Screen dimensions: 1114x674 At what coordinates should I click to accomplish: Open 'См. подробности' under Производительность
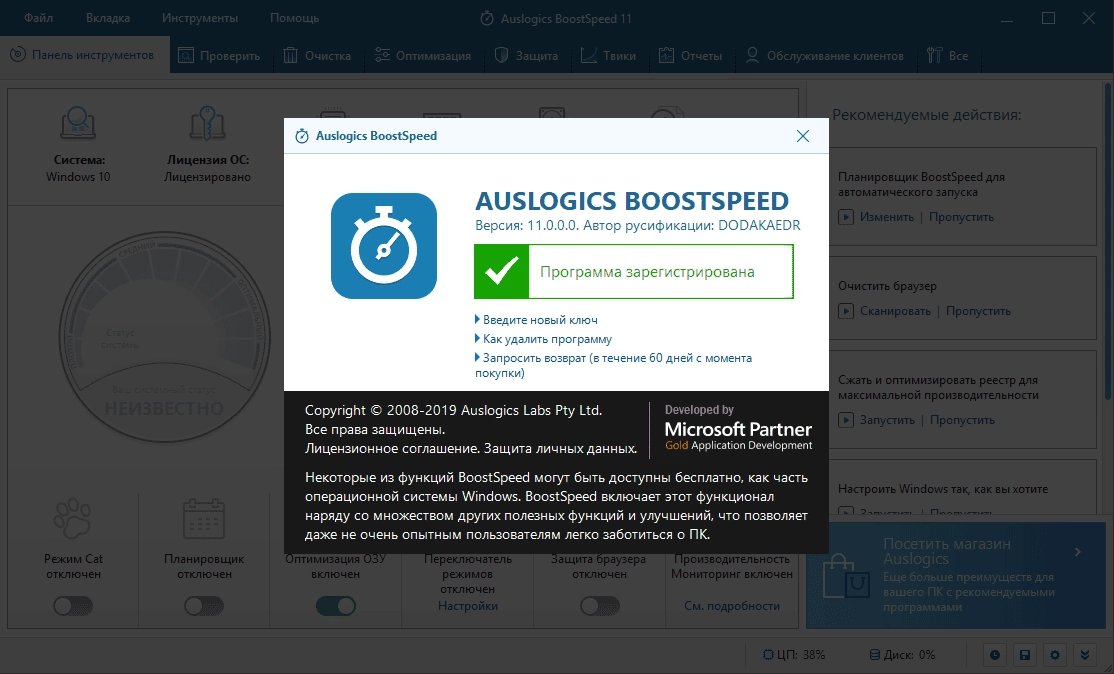coord(732,606)
